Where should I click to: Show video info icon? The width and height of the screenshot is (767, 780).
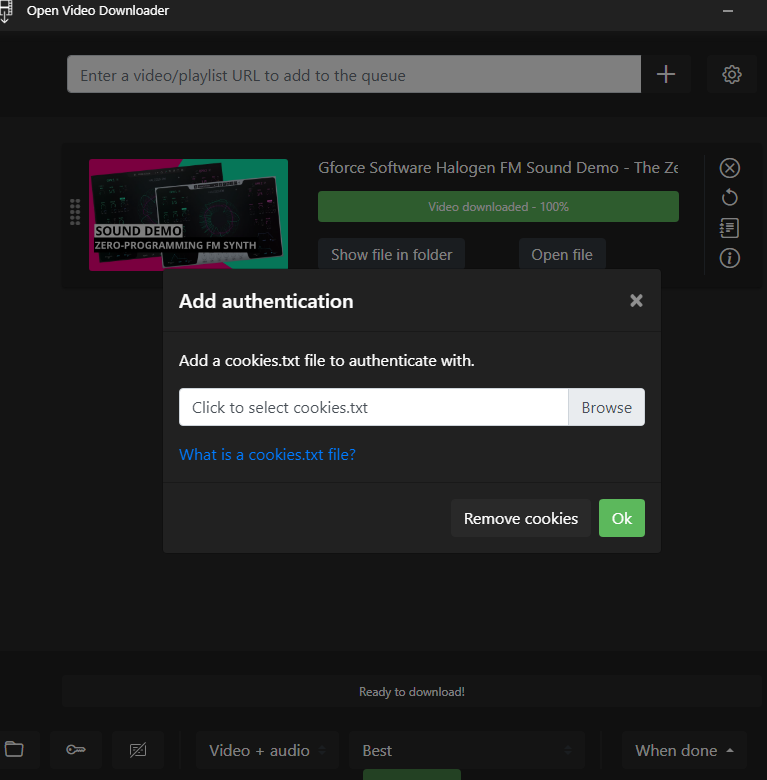729,258
